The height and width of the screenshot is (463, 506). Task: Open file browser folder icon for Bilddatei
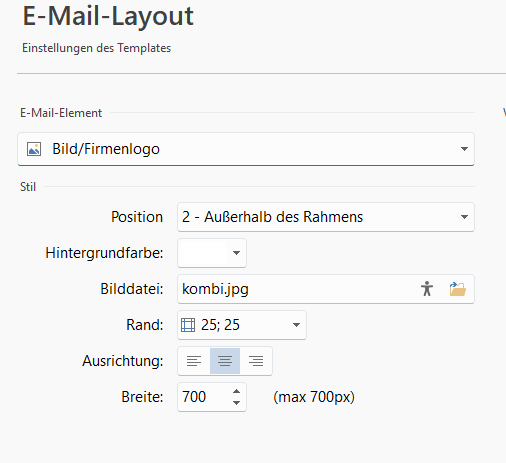pyautogui.click(x=457, y=289)
